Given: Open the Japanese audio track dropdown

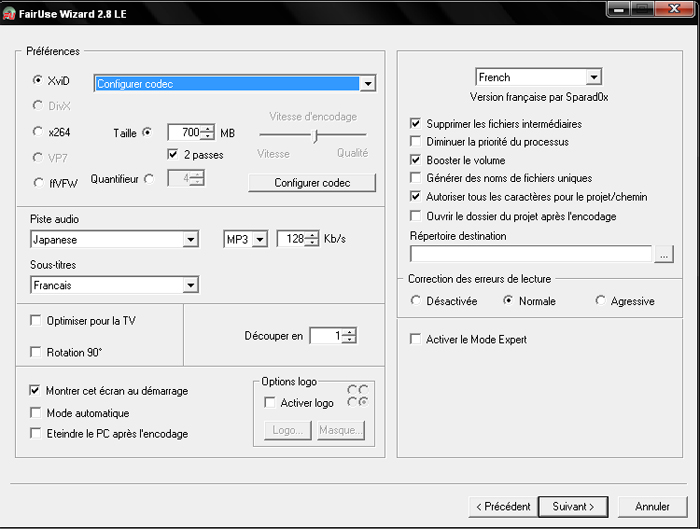Looking at the screenshot, I should pos(191,240).
